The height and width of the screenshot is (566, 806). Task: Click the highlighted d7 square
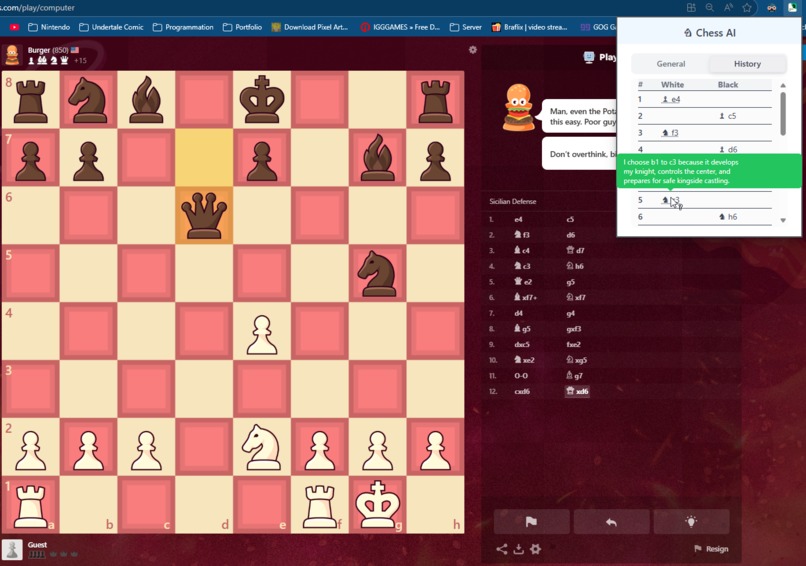204,157
